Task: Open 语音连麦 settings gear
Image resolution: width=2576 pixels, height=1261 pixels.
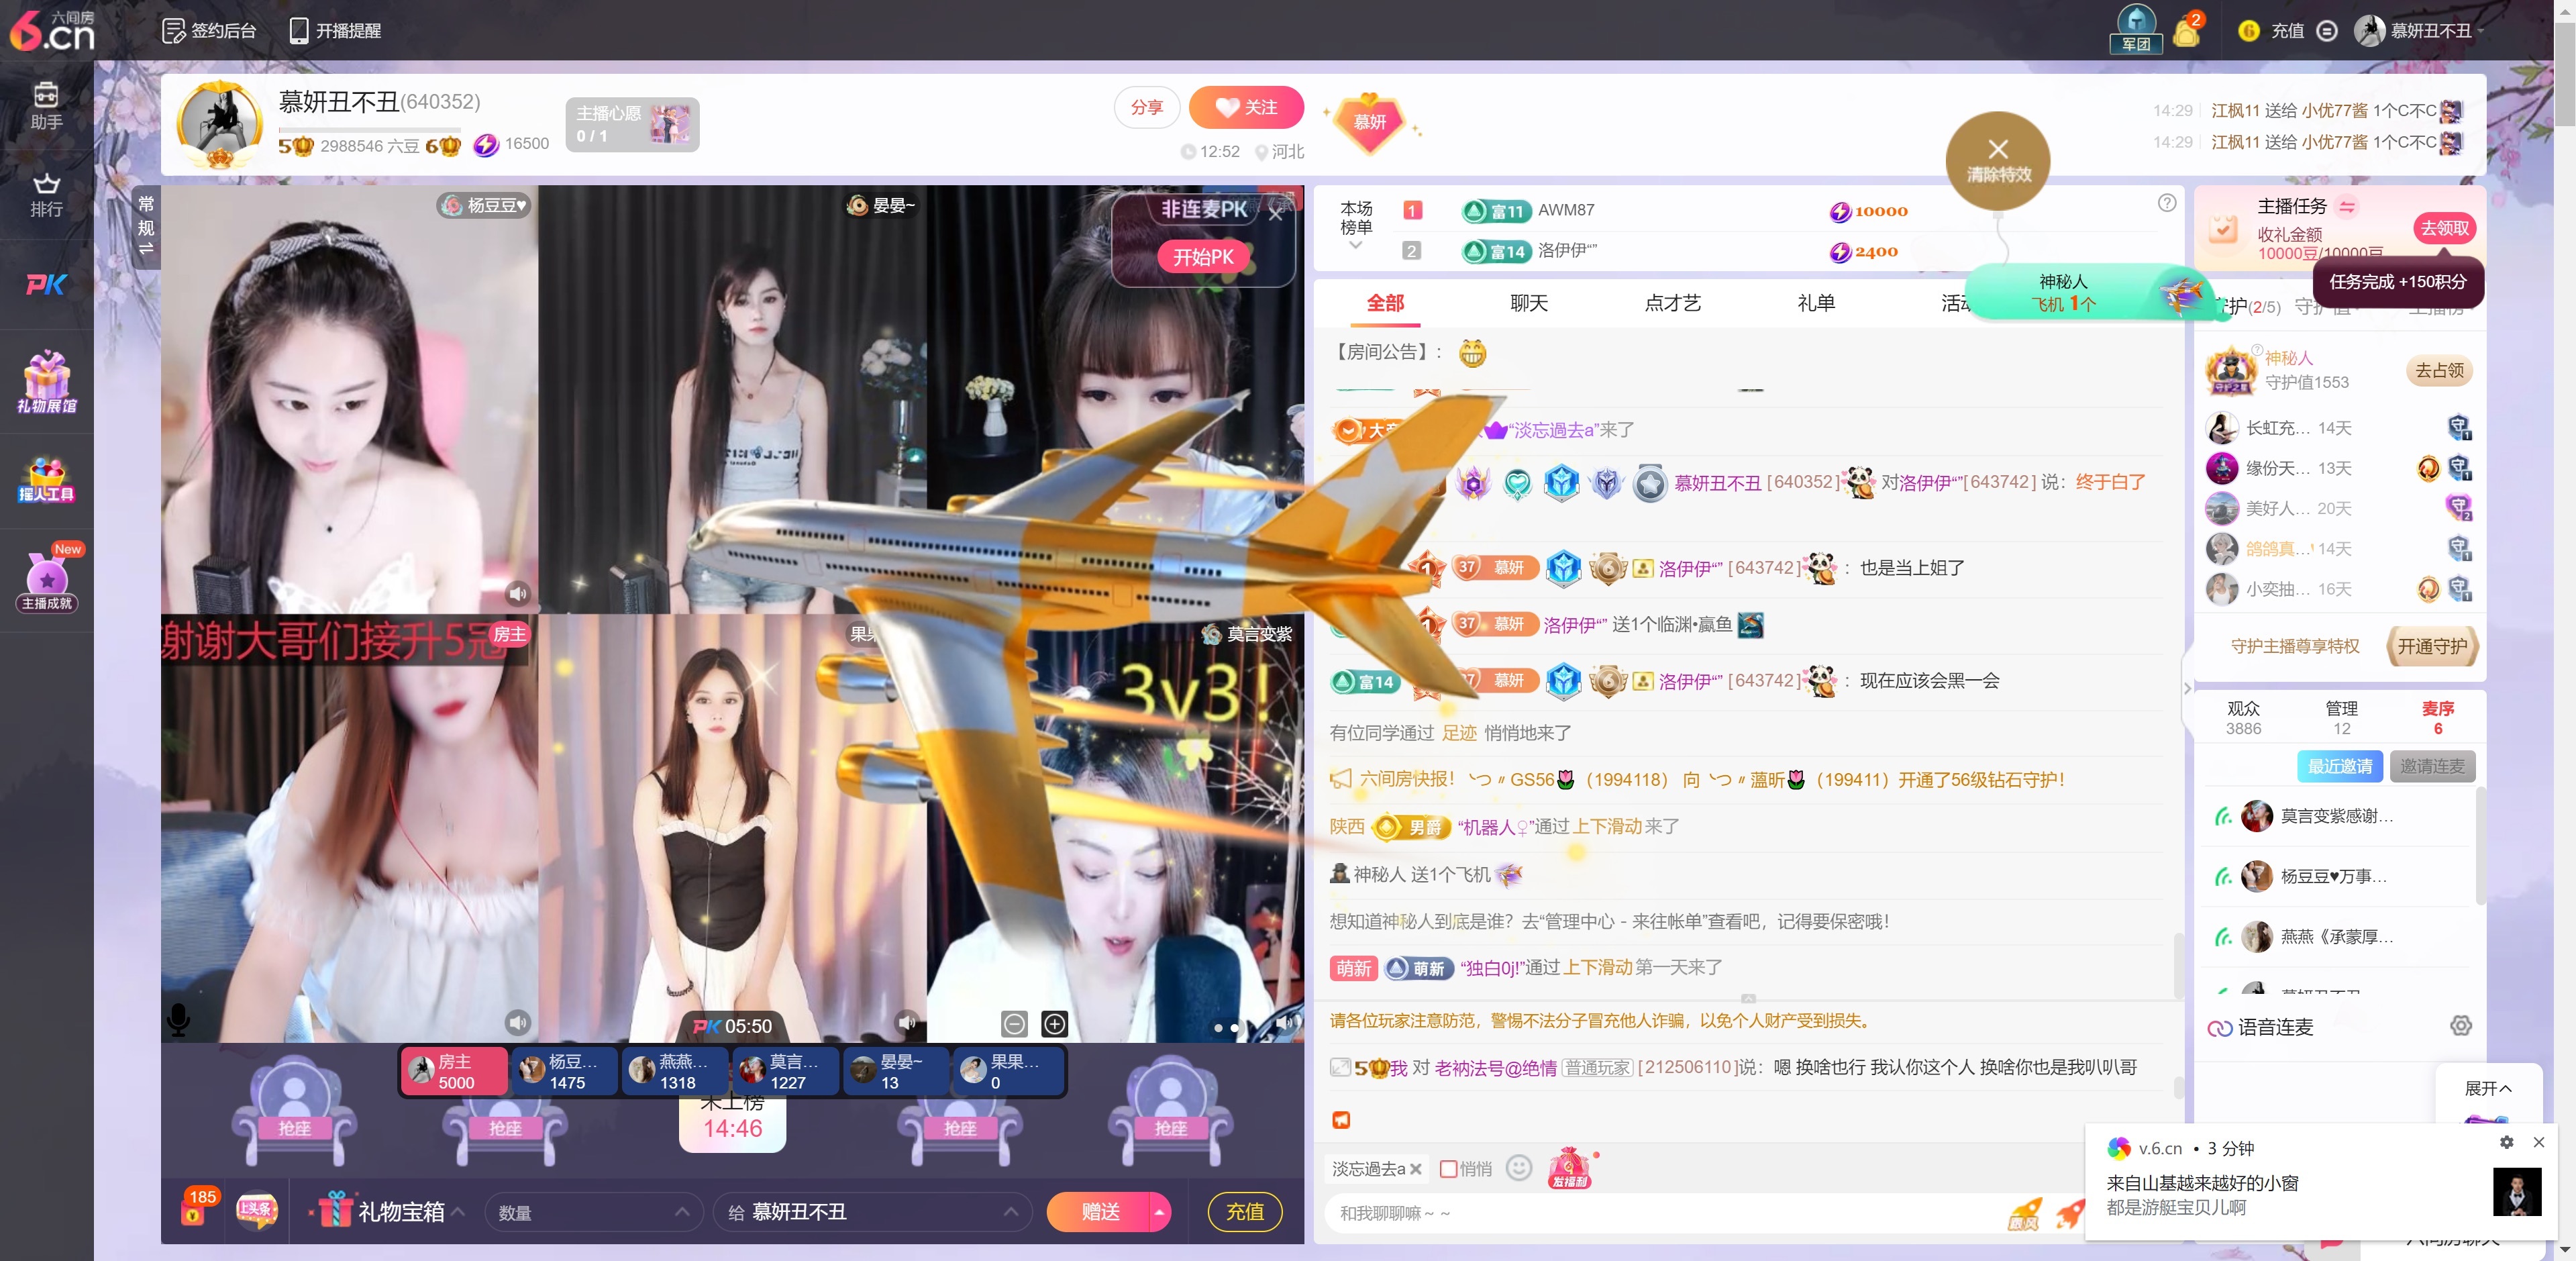Action: (x=2460, y=1025)
